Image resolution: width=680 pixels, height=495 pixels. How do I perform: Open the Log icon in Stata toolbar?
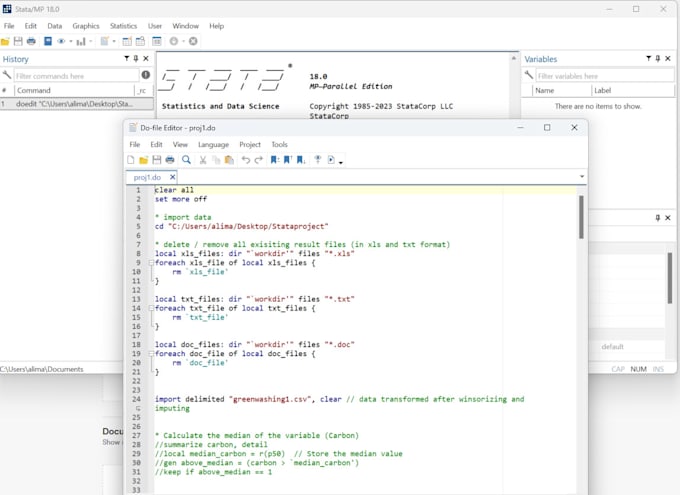tap(48, 41)
